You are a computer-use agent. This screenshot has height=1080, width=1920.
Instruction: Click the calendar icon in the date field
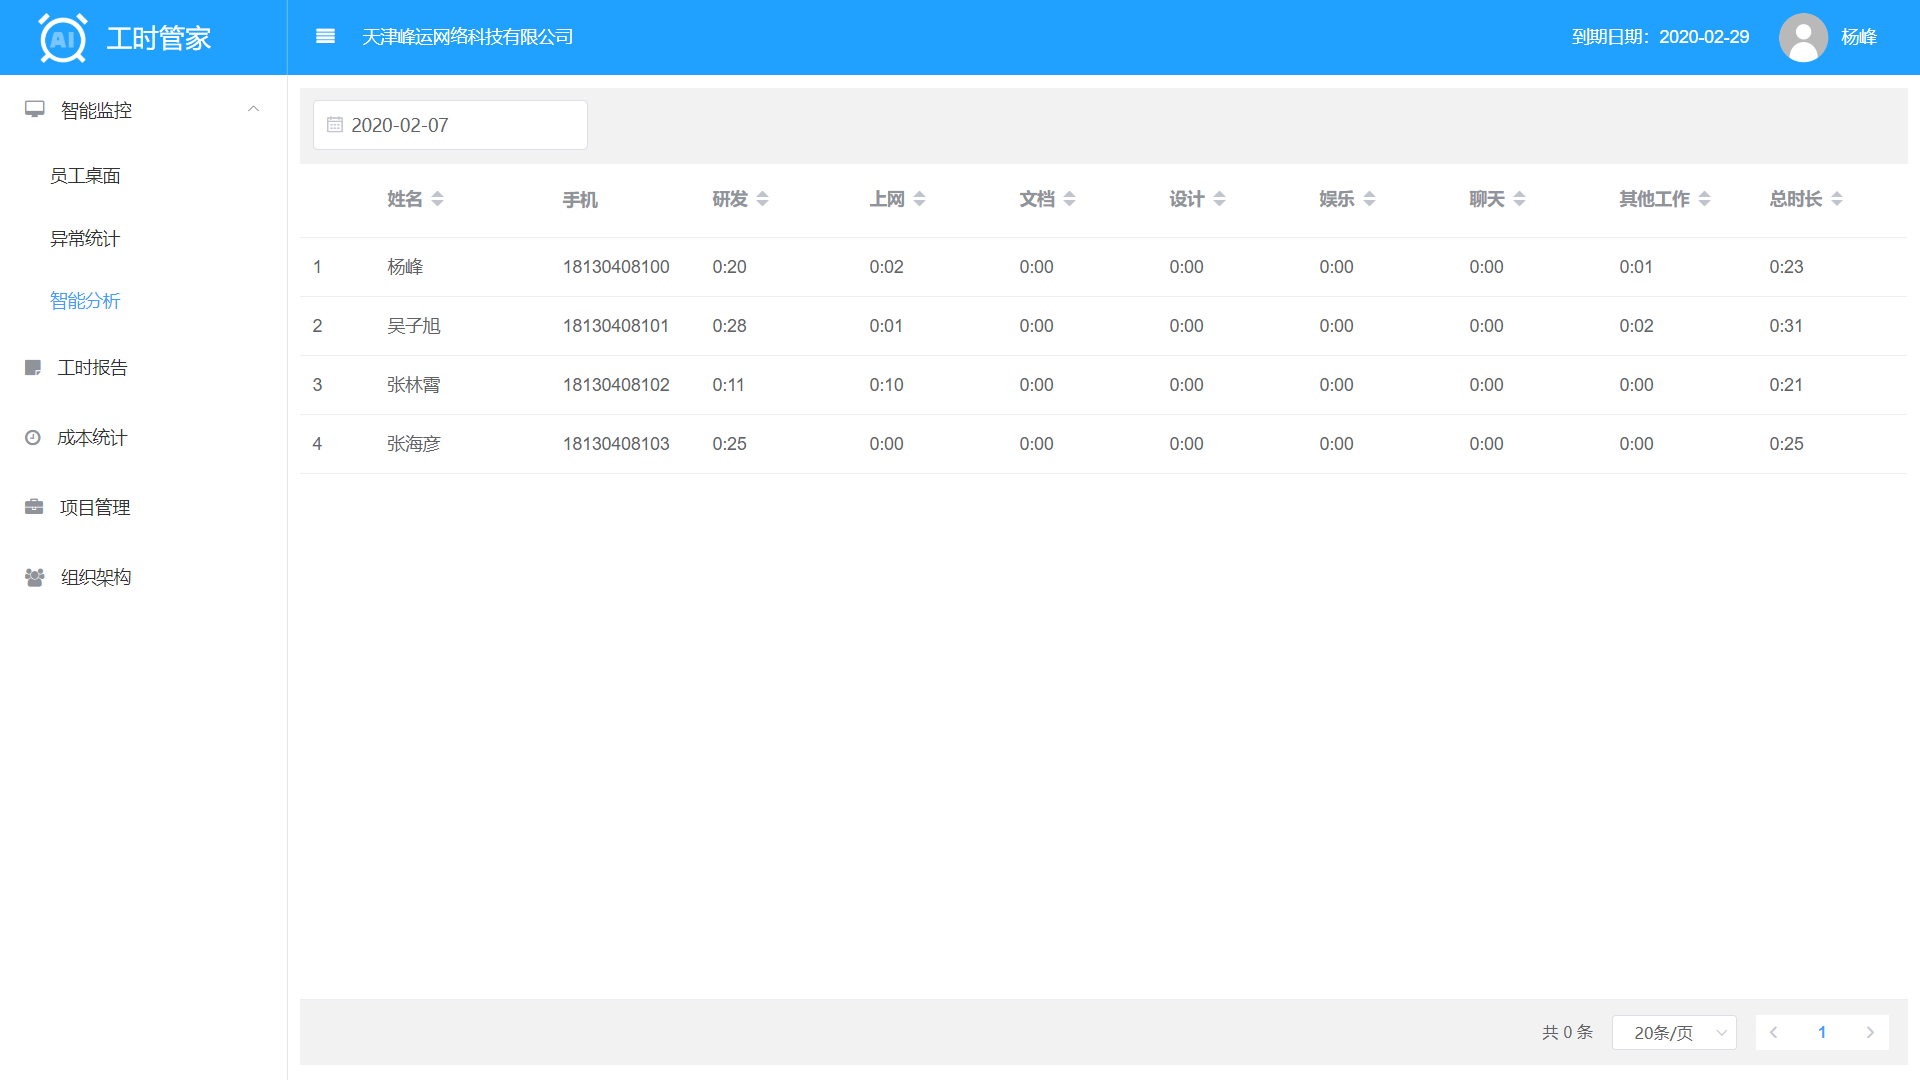click(335, 125)
